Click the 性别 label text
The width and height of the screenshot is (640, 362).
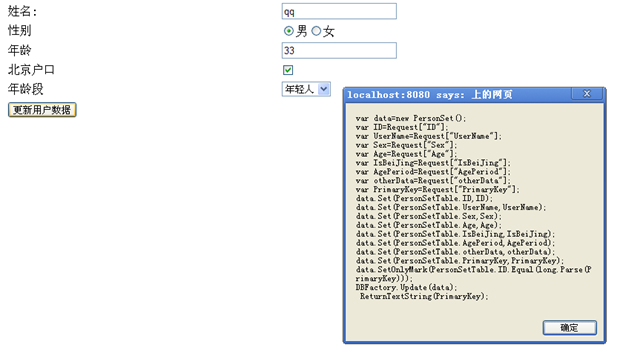19,31
